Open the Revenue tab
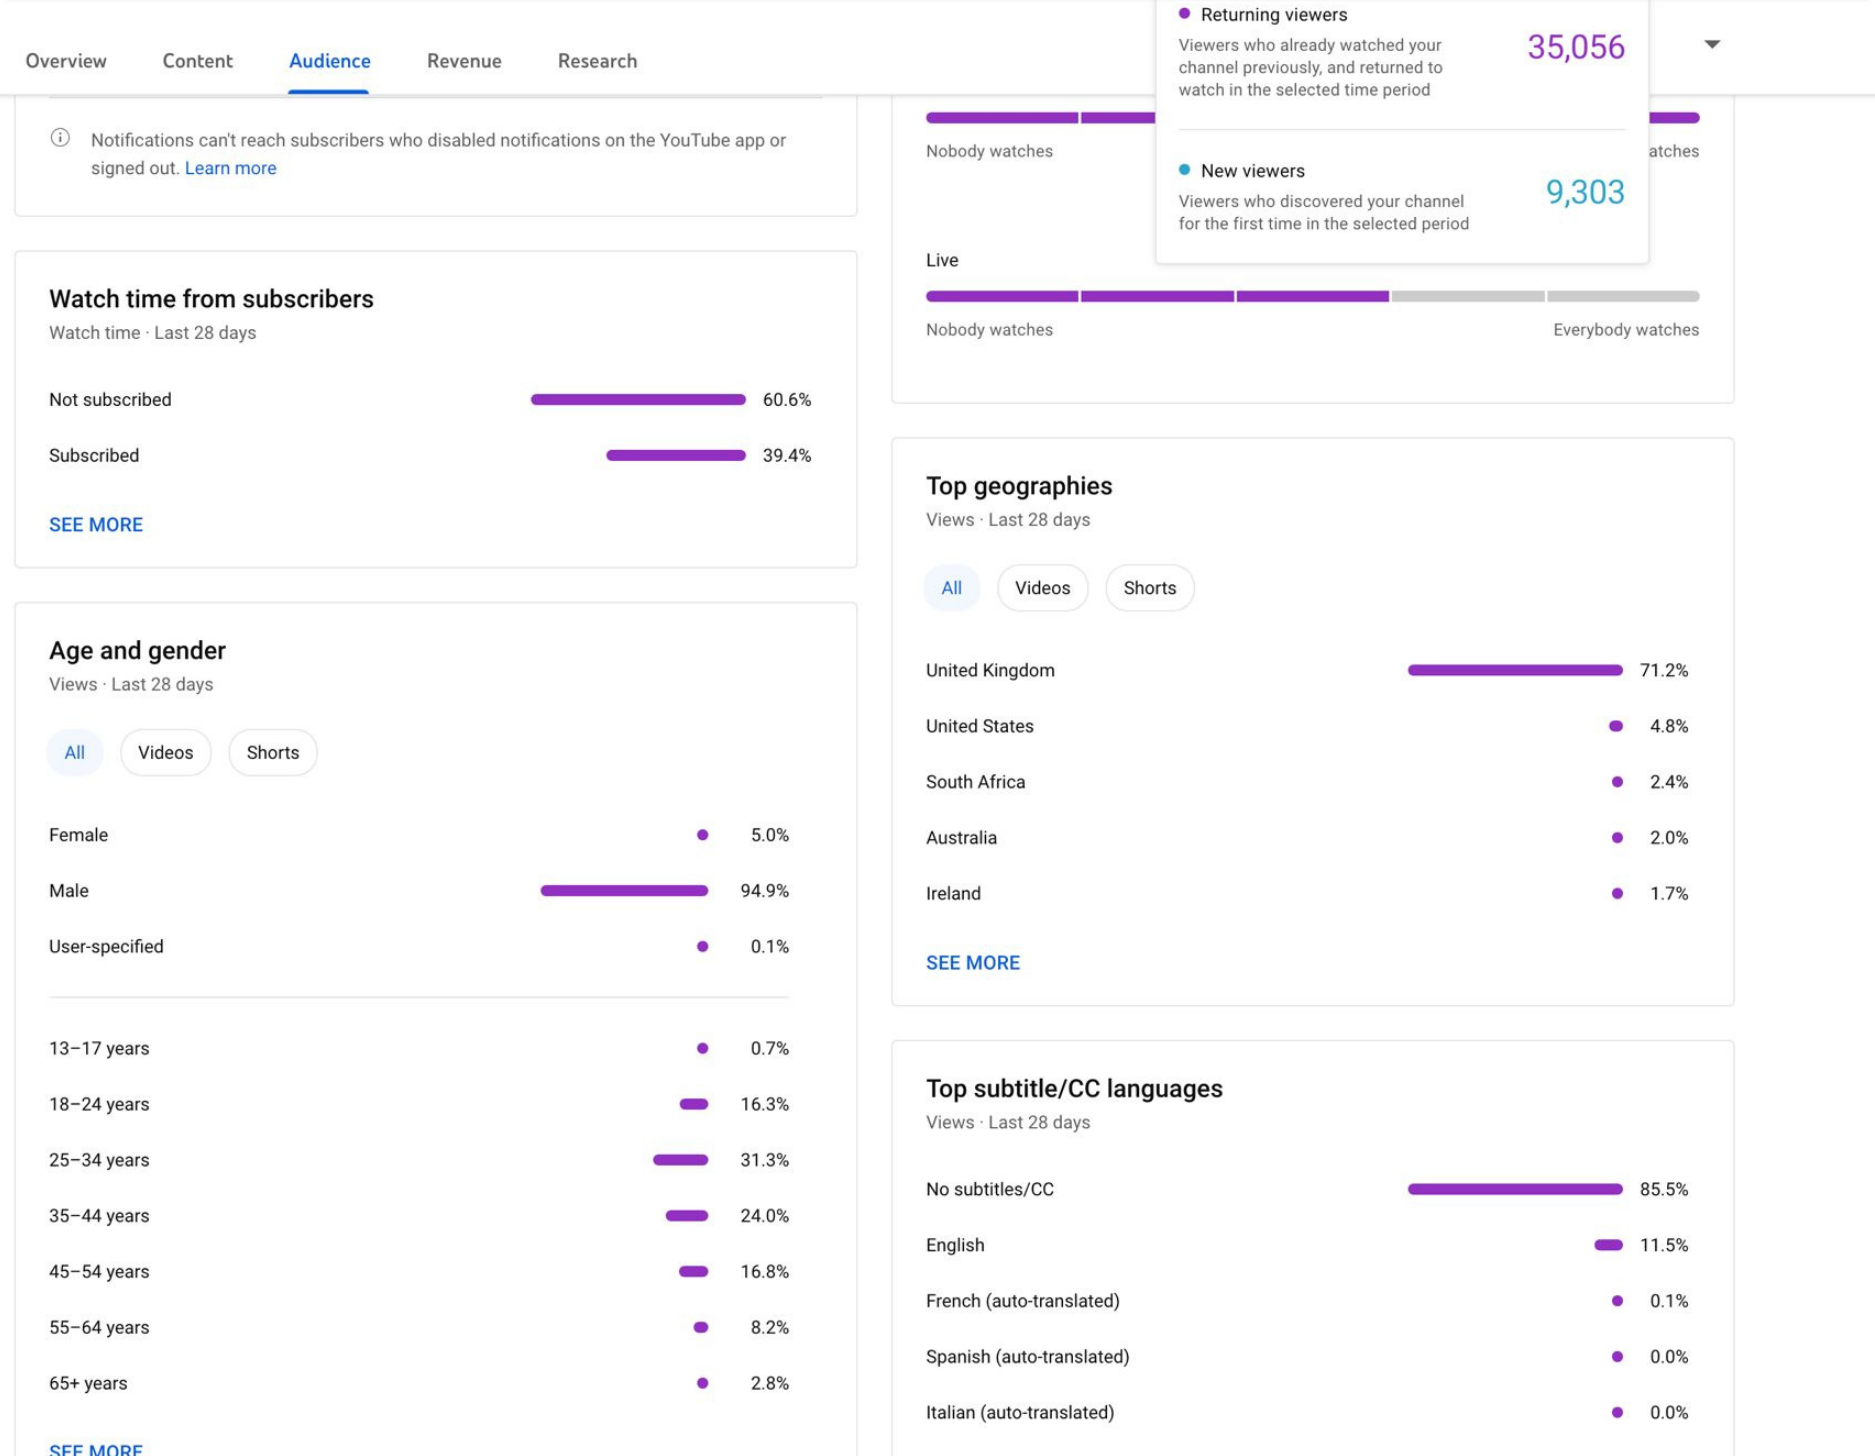Image resolution: width=1875 pixels, height=1456 pixels. coord(464,61)
